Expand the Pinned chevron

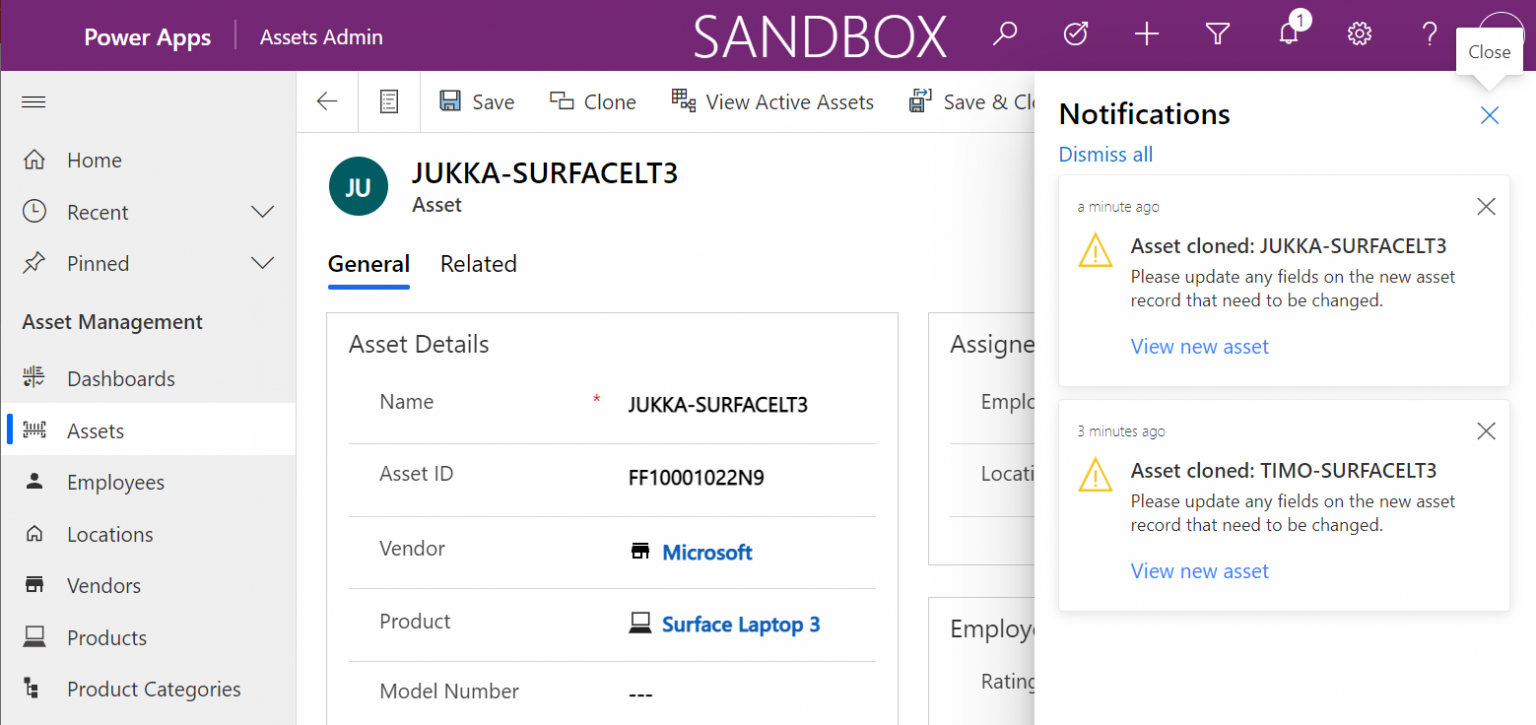pos(263,263)
